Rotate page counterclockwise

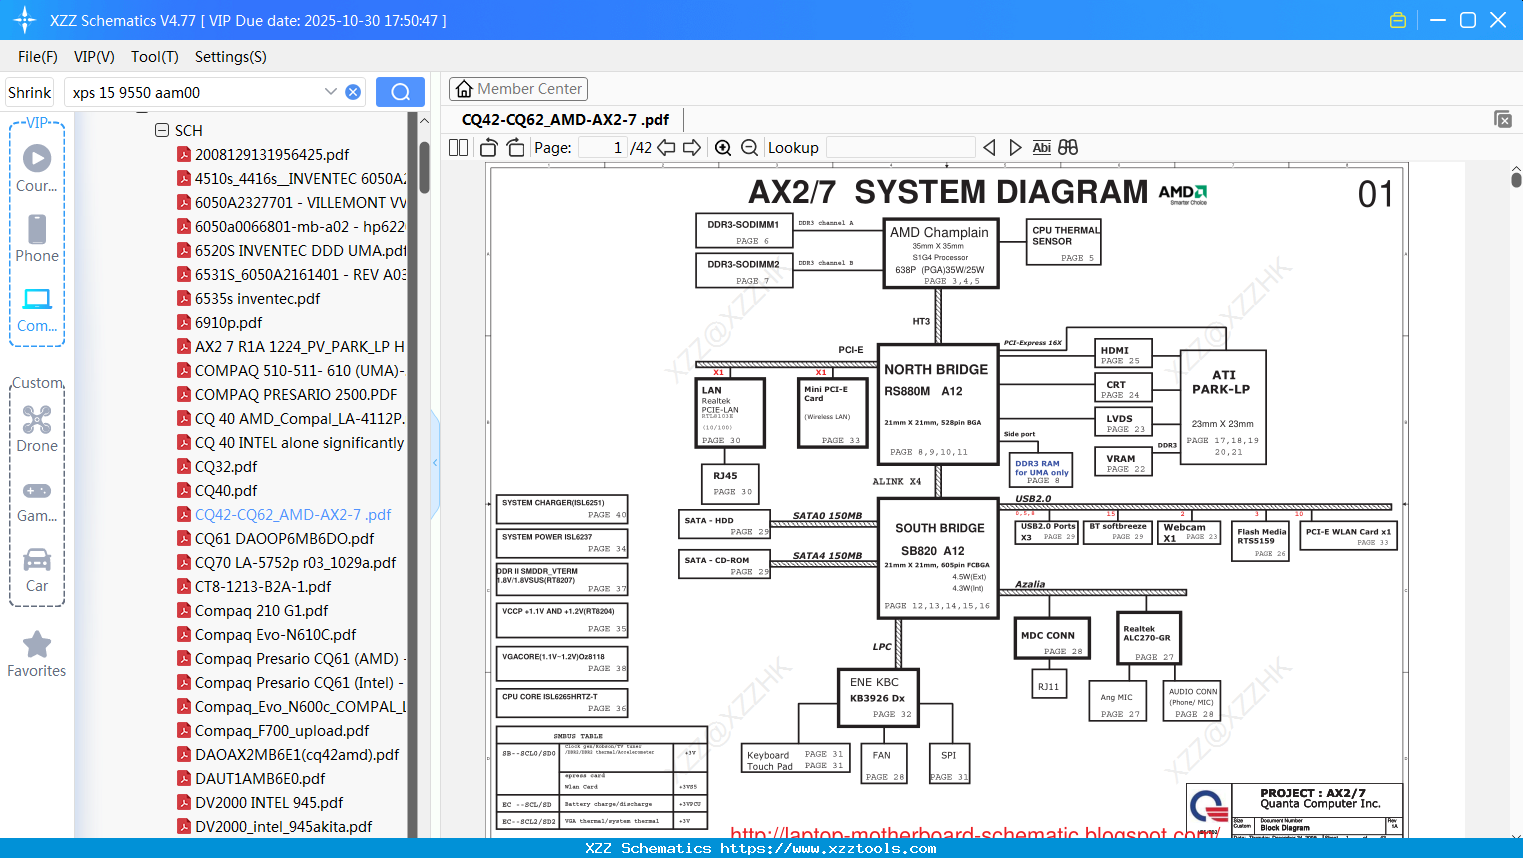[488, 147]
